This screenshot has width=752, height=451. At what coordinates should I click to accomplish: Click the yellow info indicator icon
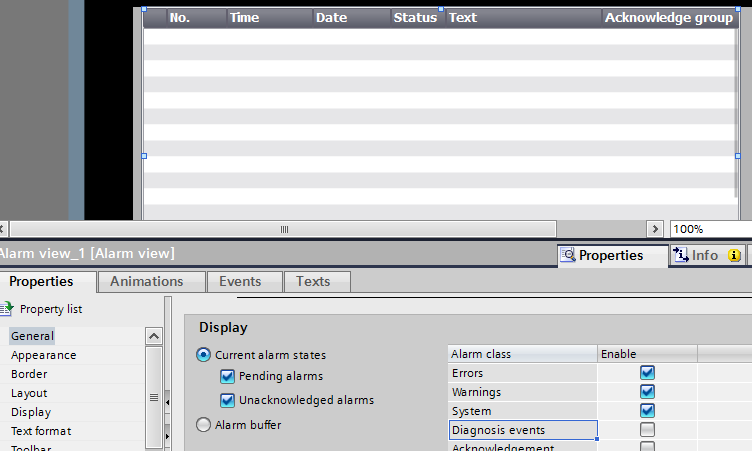point(734,255)
